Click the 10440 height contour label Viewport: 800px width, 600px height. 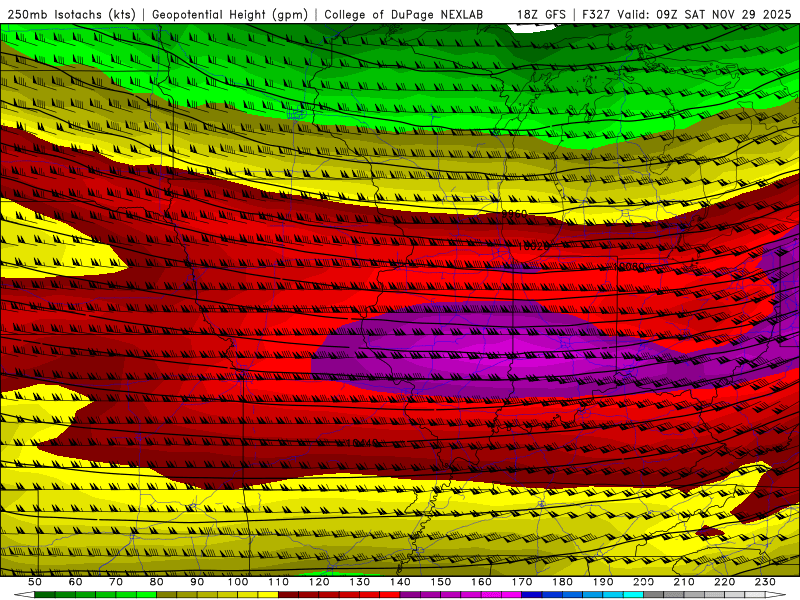point(361,443)
